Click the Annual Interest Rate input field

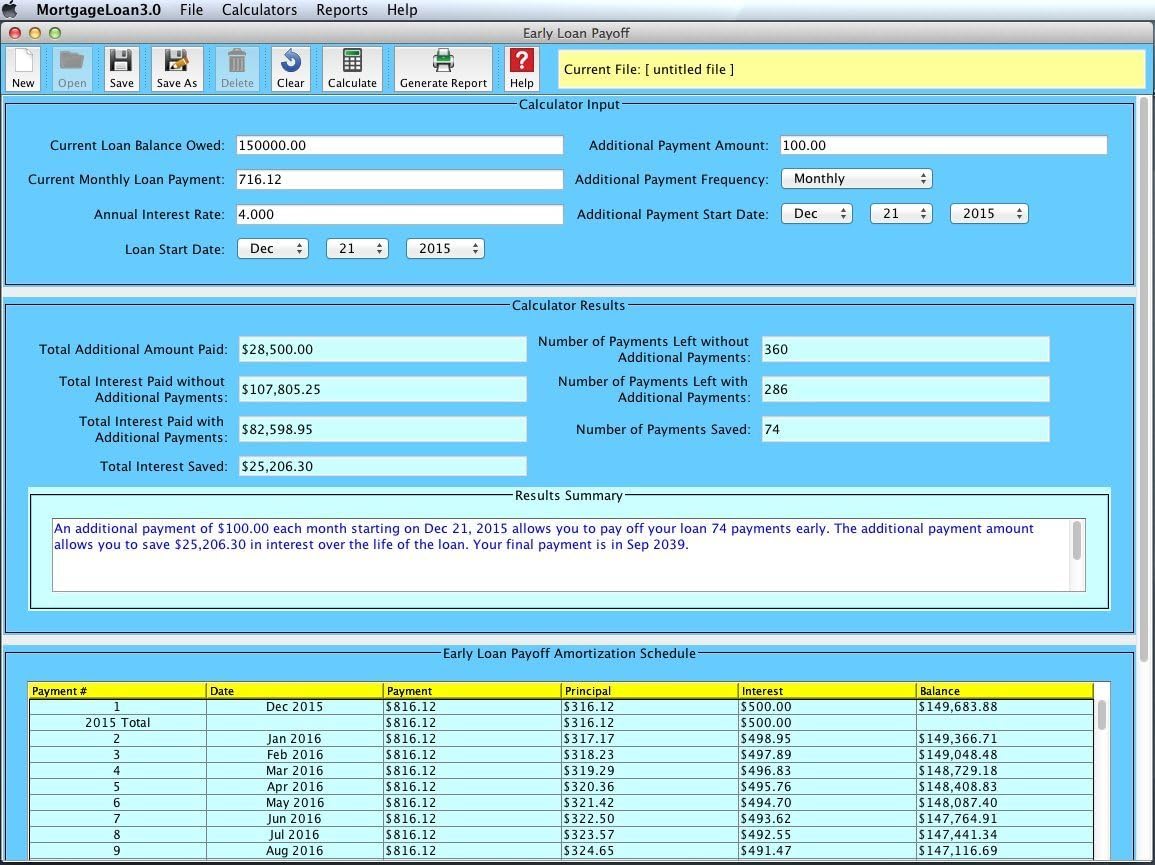pyautogui.click(x=400, y=215)
